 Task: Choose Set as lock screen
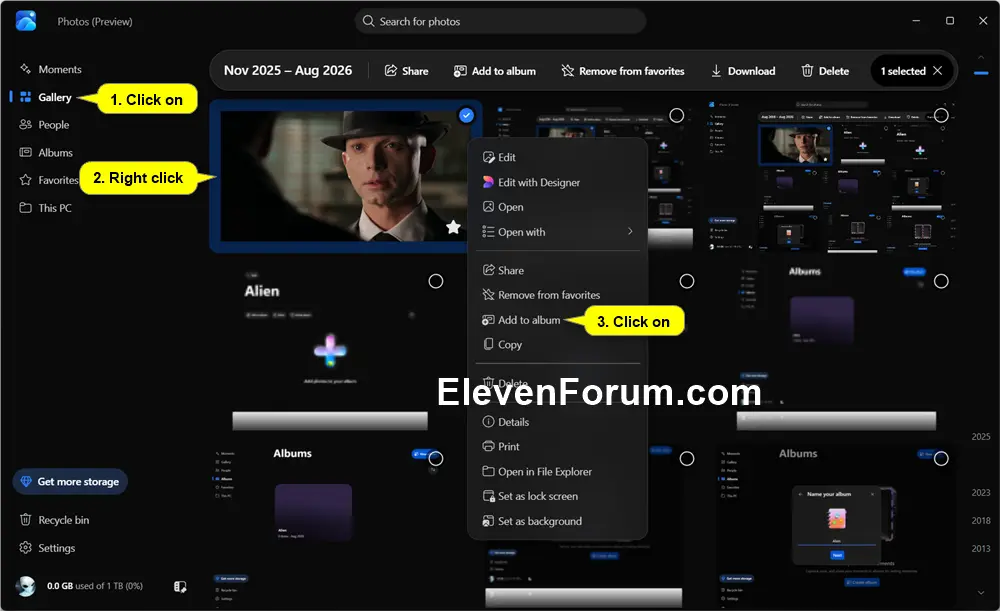pos(557,496)
